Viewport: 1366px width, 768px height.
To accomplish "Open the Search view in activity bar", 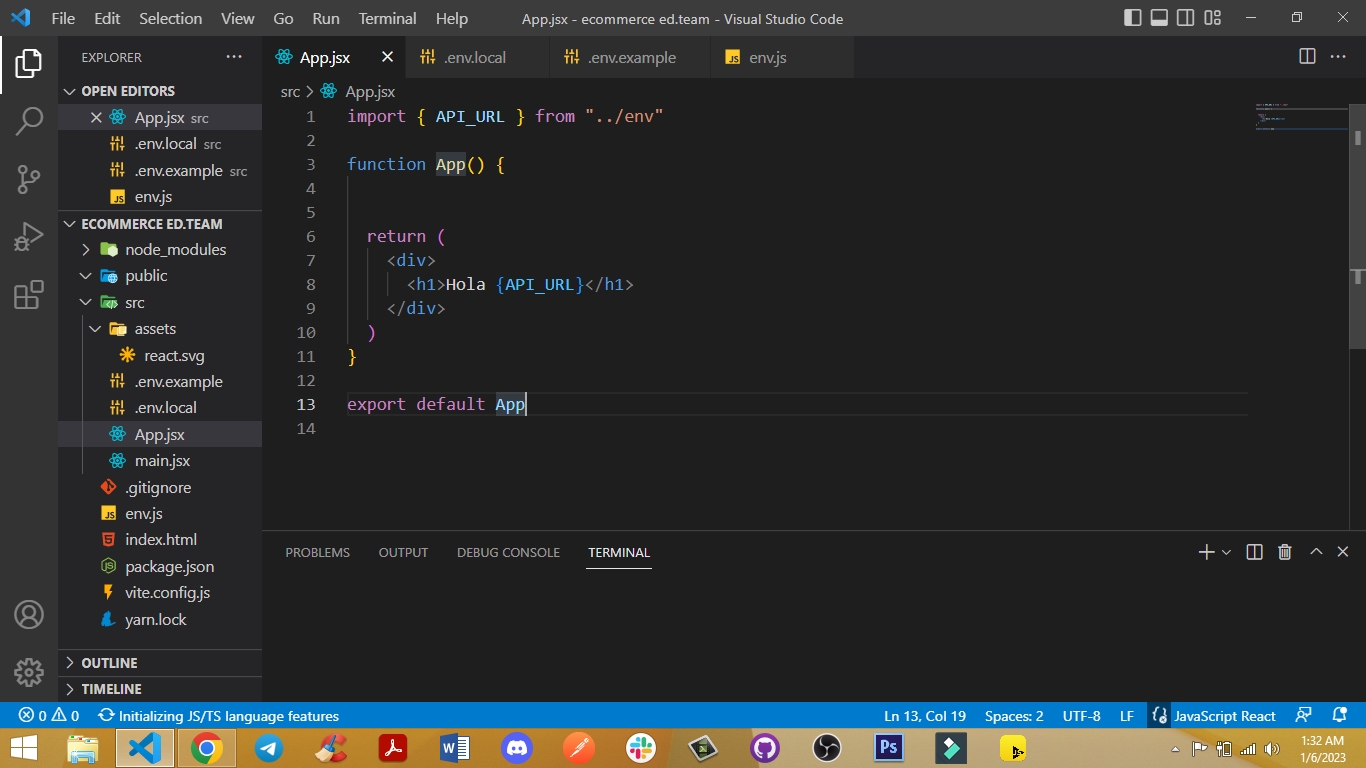I will (x=29, y=122).
